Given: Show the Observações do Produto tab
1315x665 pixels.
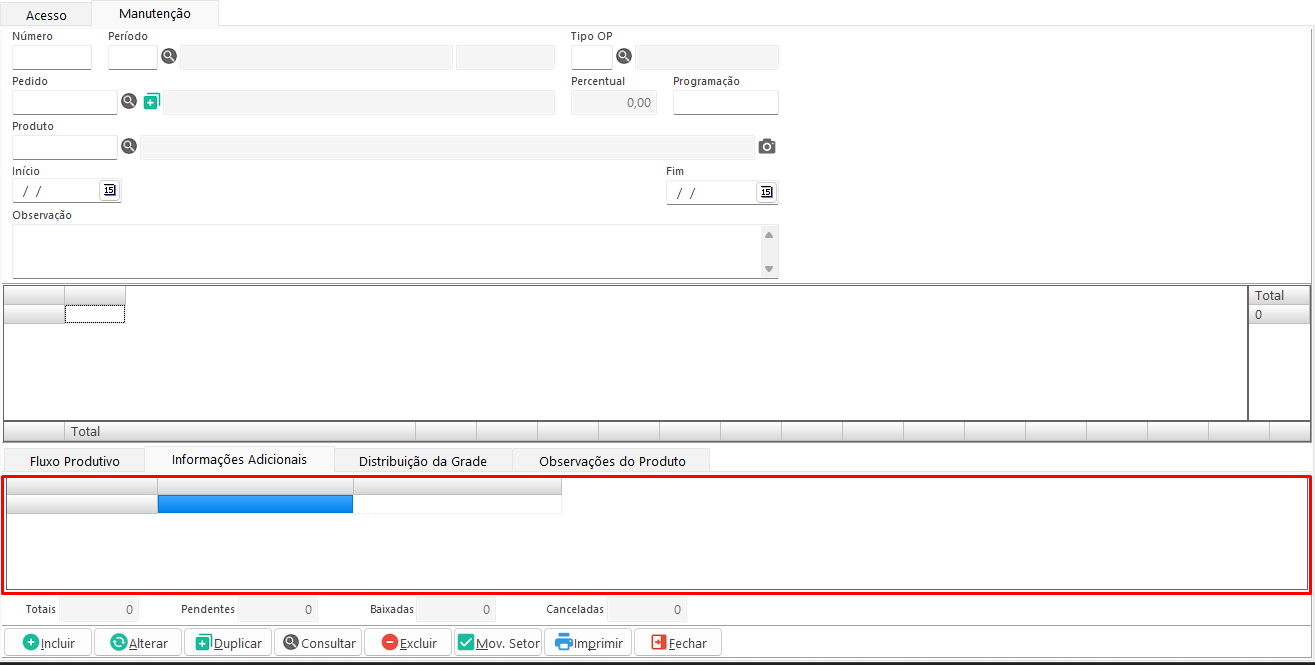Looking at the screenshot, I should click(x=612, y=461).
